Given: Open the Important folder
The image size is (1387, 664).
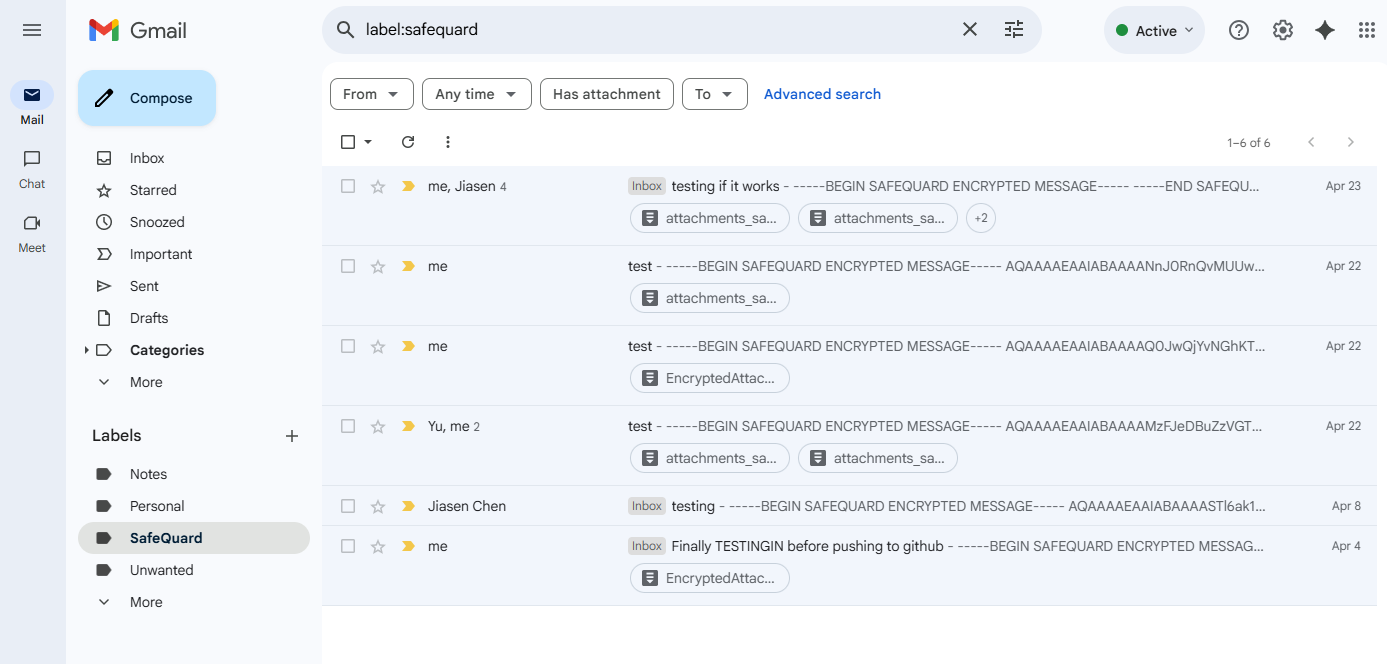Looking at the screenshot, I should (161, 254).
